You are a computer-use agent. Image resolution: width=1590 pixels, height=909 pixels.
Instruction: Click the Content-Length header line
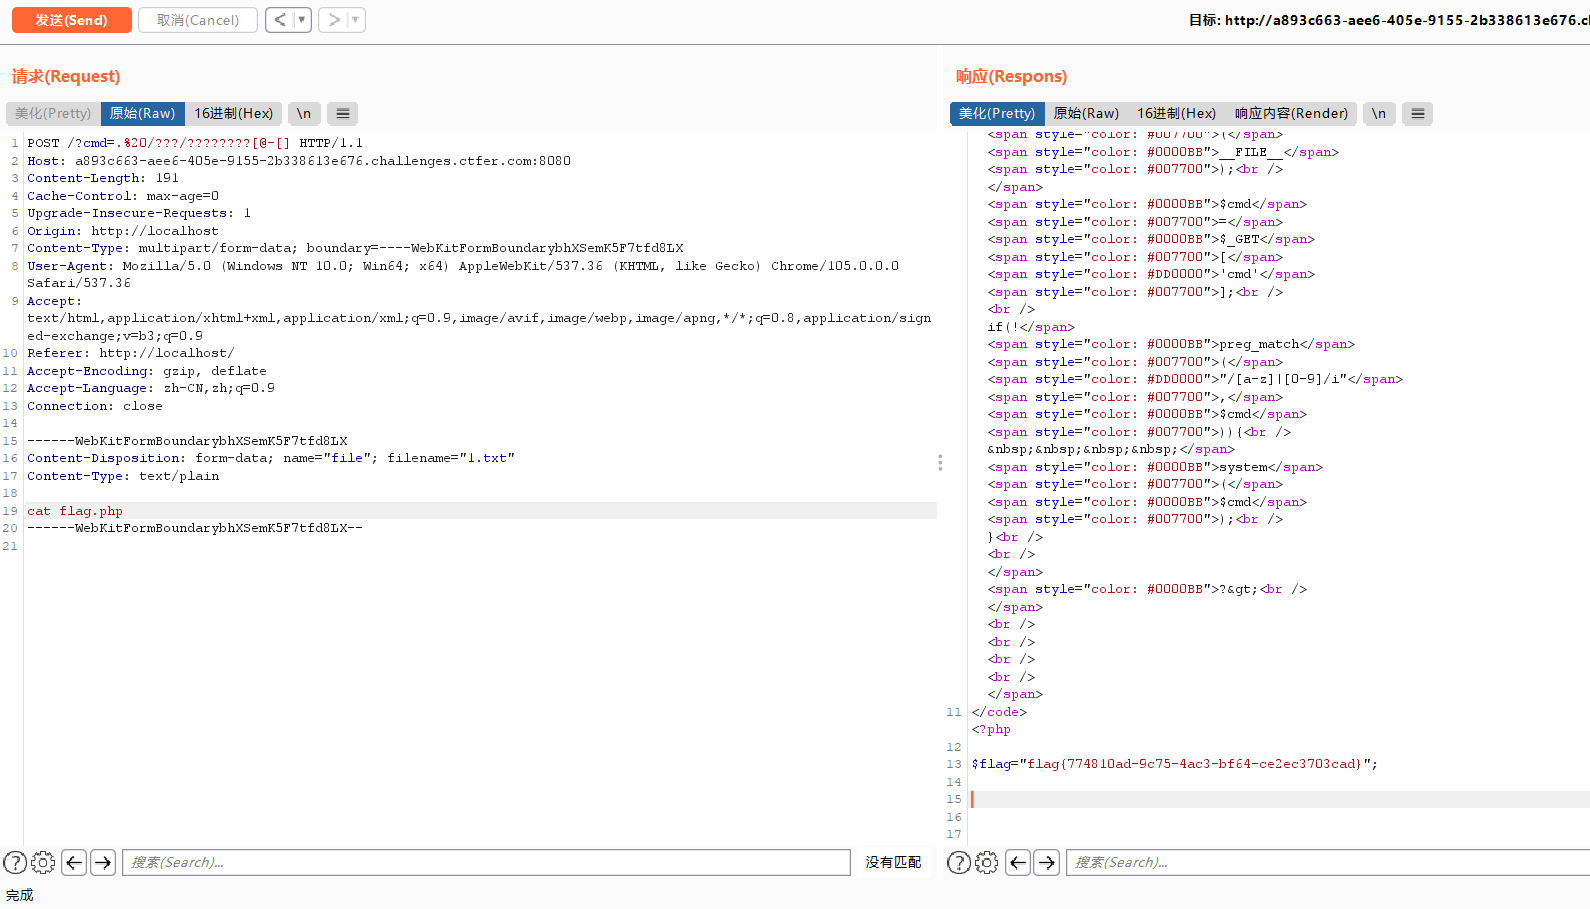click(103, 178)
